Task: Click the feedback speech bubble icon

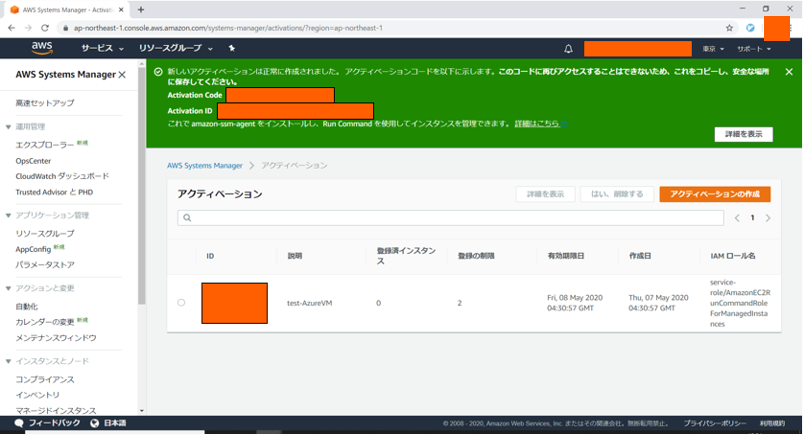Action: tap(19, 423)
